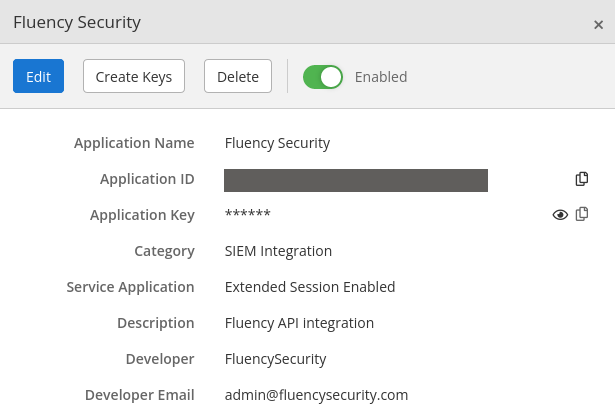
Task: Select the redacted Application ID value
Action: tap(356, 180)
